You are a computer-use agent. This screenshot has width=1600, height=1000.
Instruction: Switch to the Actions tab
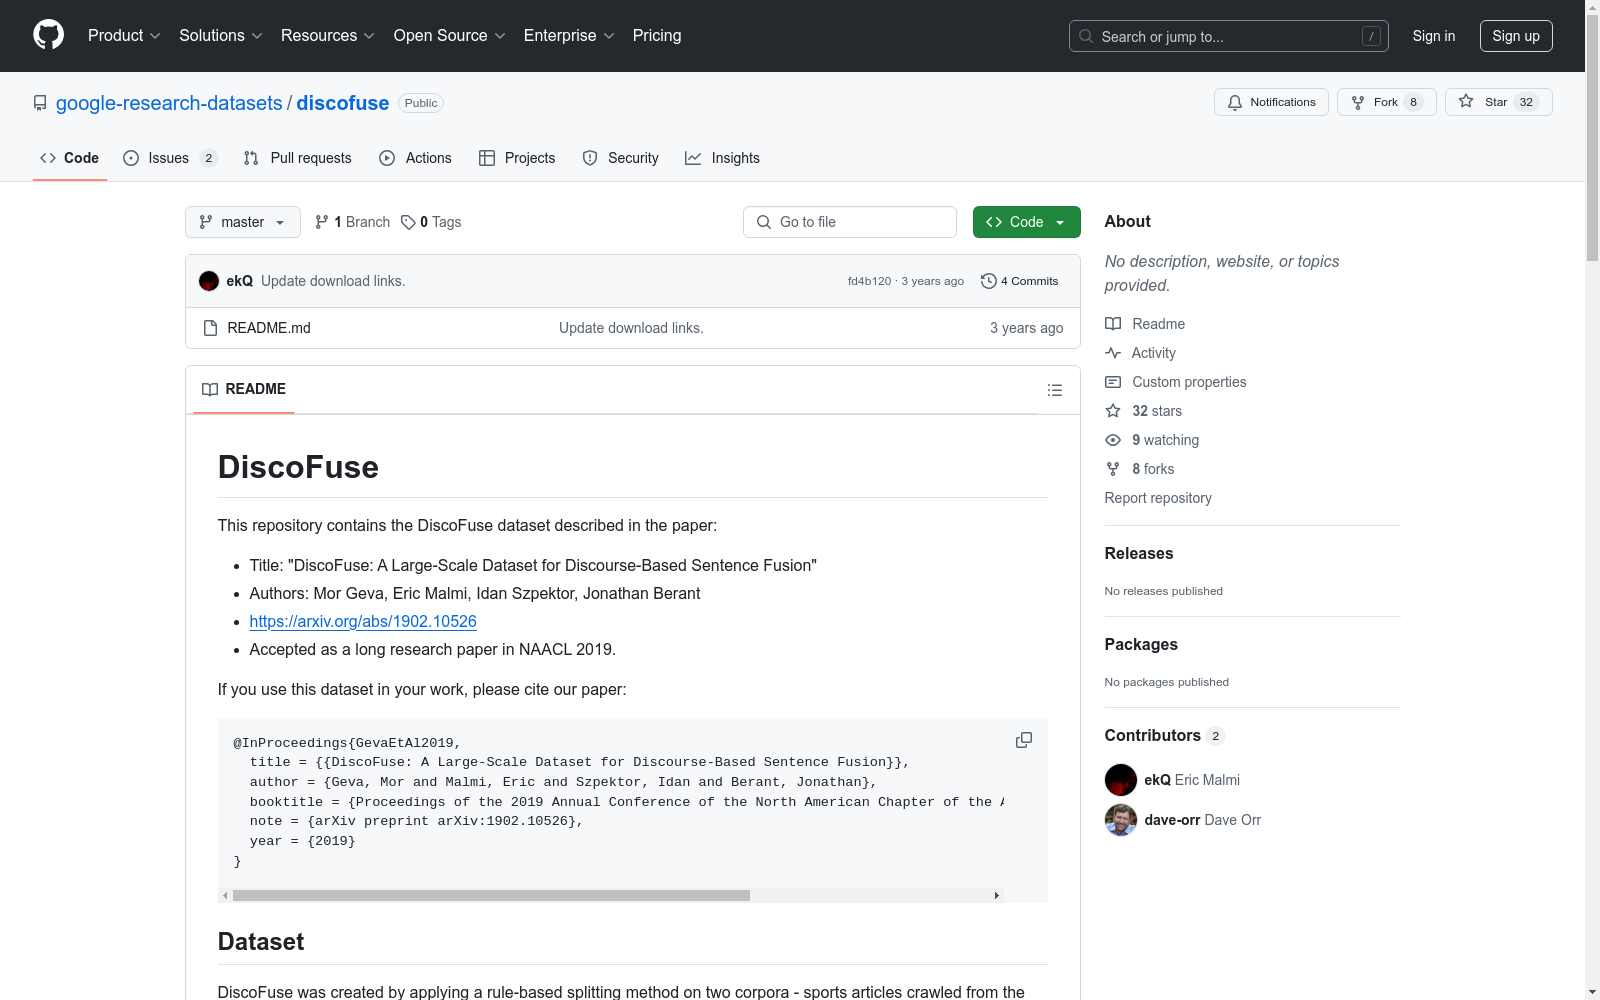pos(415,158)
